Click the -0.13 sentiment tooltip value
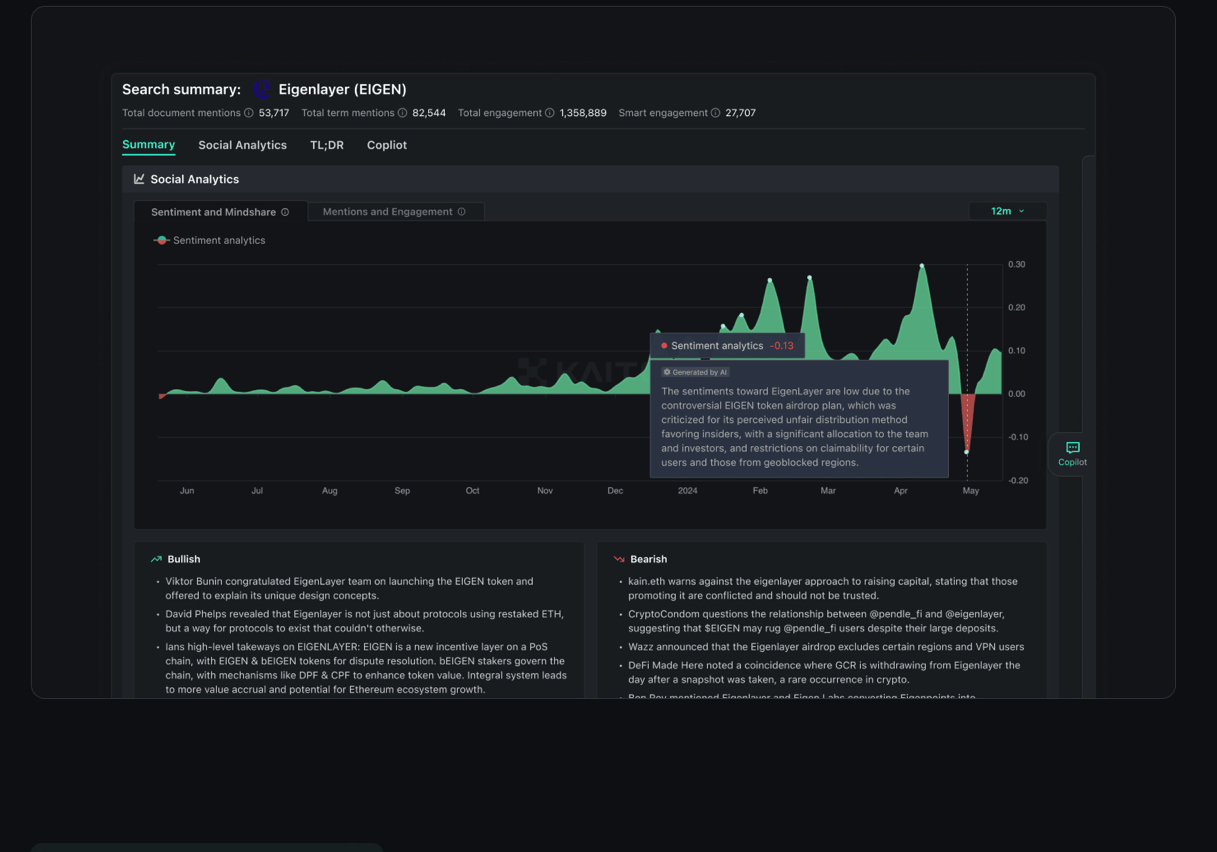 [781, 346]
